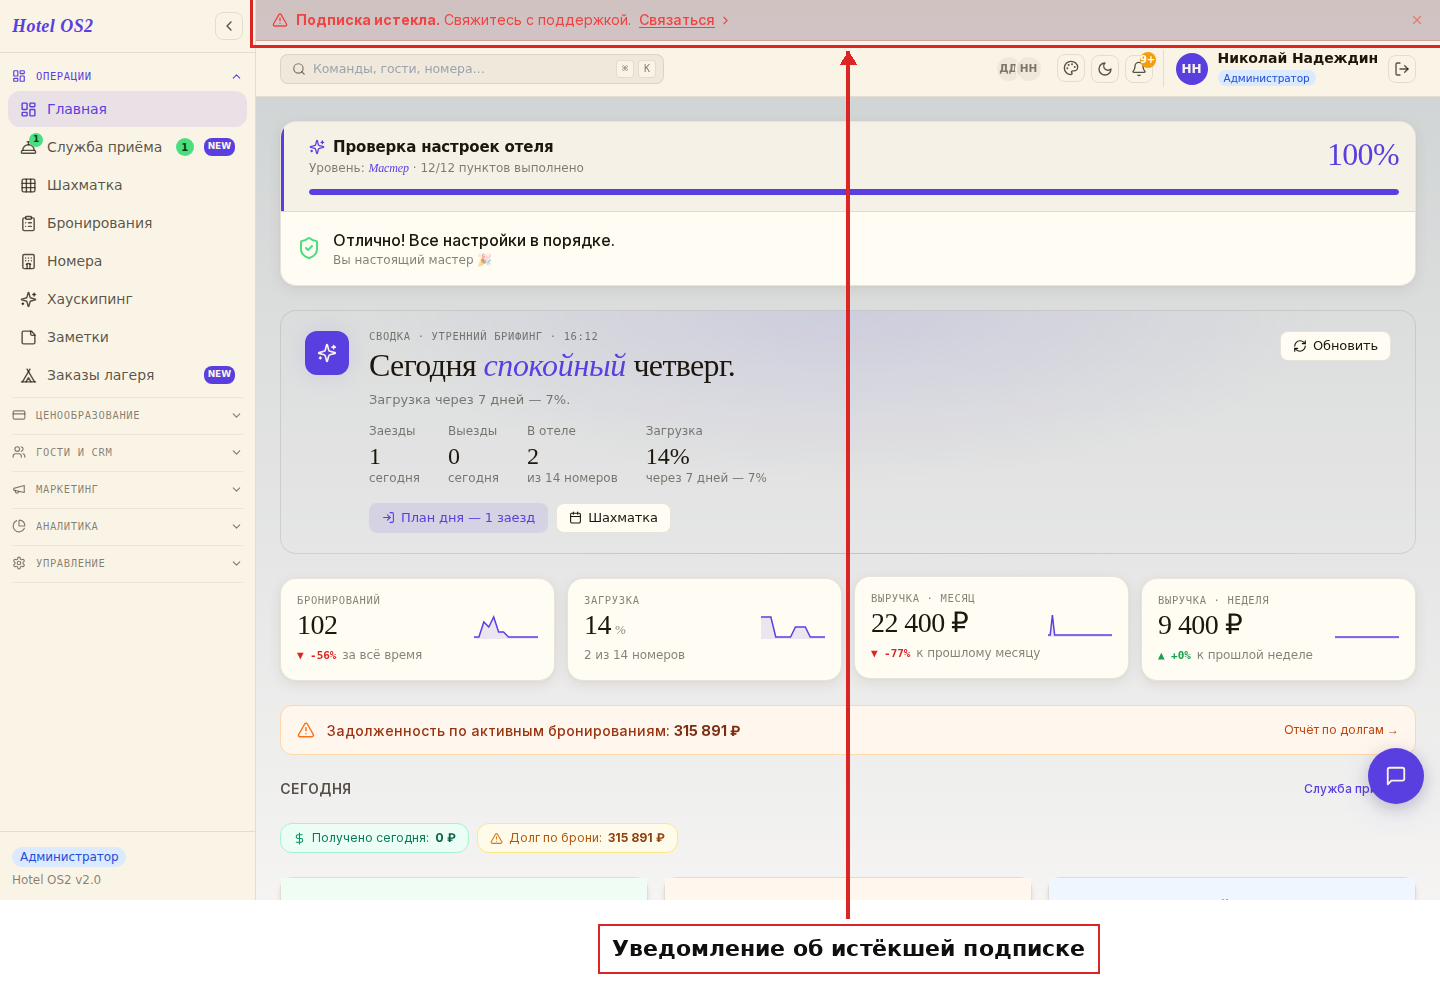This screenshot has height=997, width=1440.
Task: Click the debt warning triangle icon
Action: (x=306, y=730)
